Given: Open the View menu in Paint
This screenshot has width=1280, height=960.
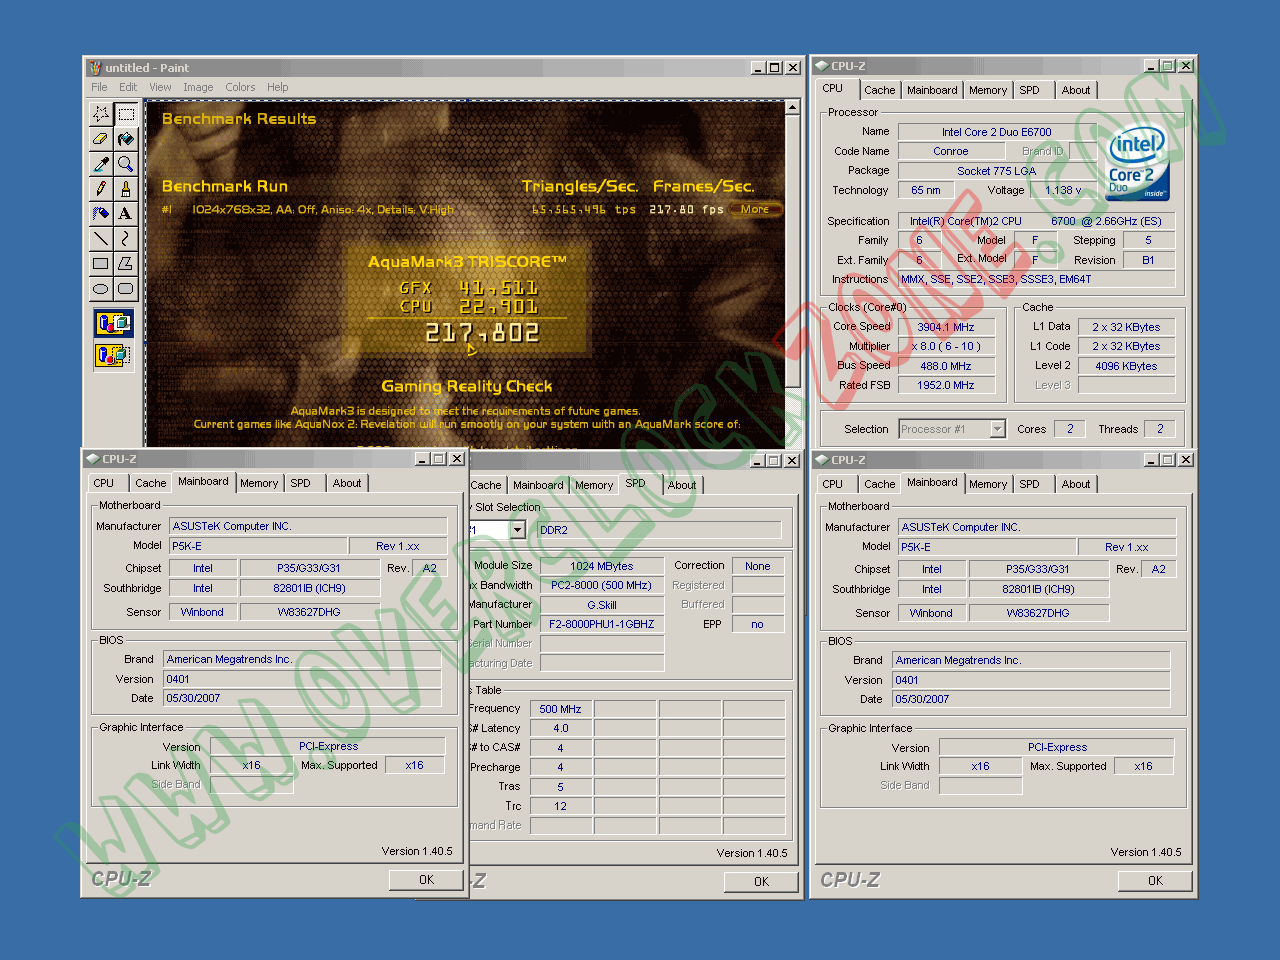Looking at the screenshot, I should (x=160, y=87).
